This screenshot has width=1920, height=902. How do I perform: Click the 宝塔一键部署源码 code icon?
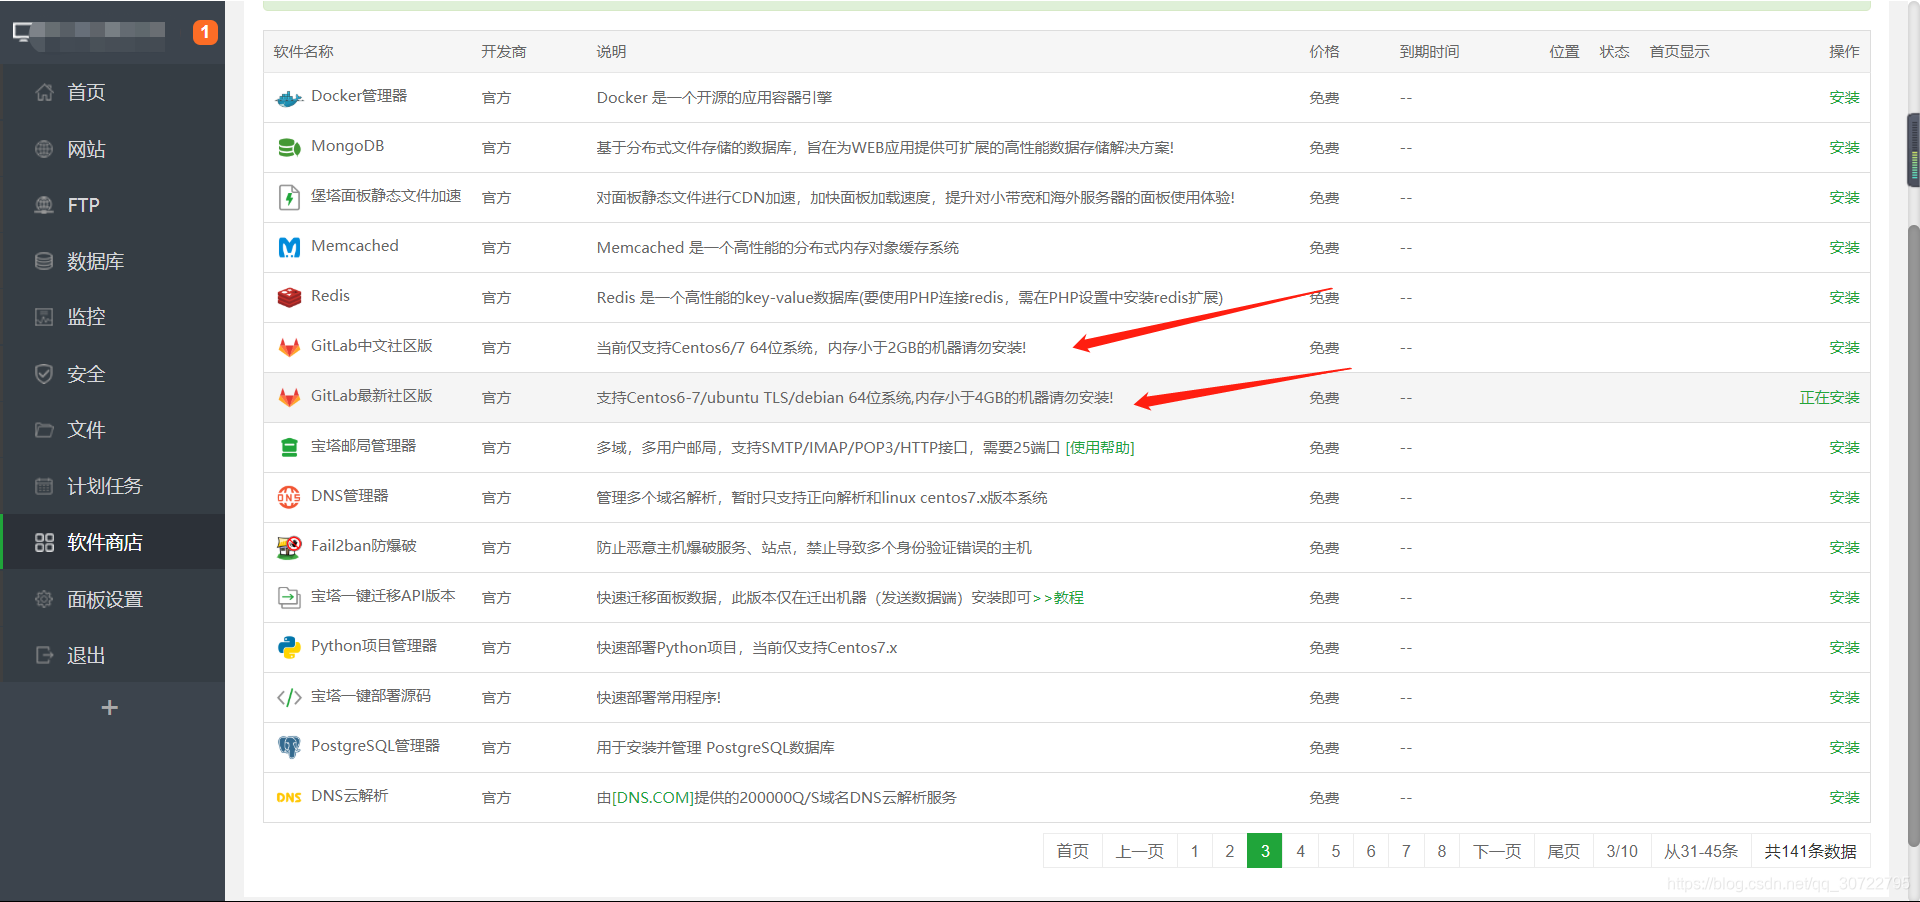[x=289, y=698]
